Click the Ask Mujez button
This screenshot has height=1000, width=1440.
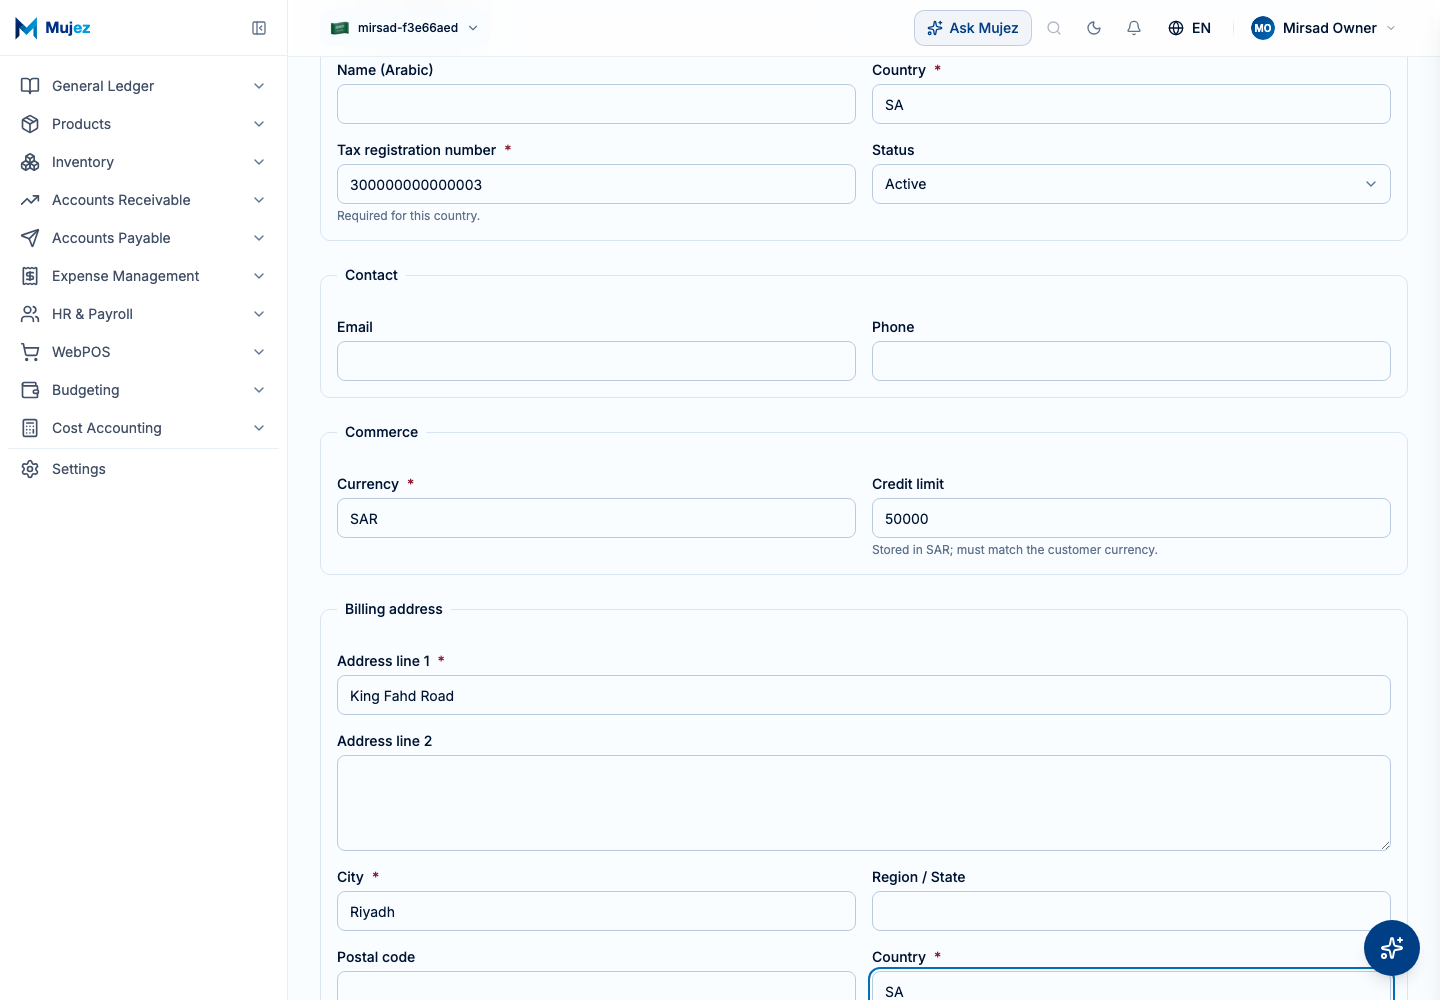pos(973,28)
